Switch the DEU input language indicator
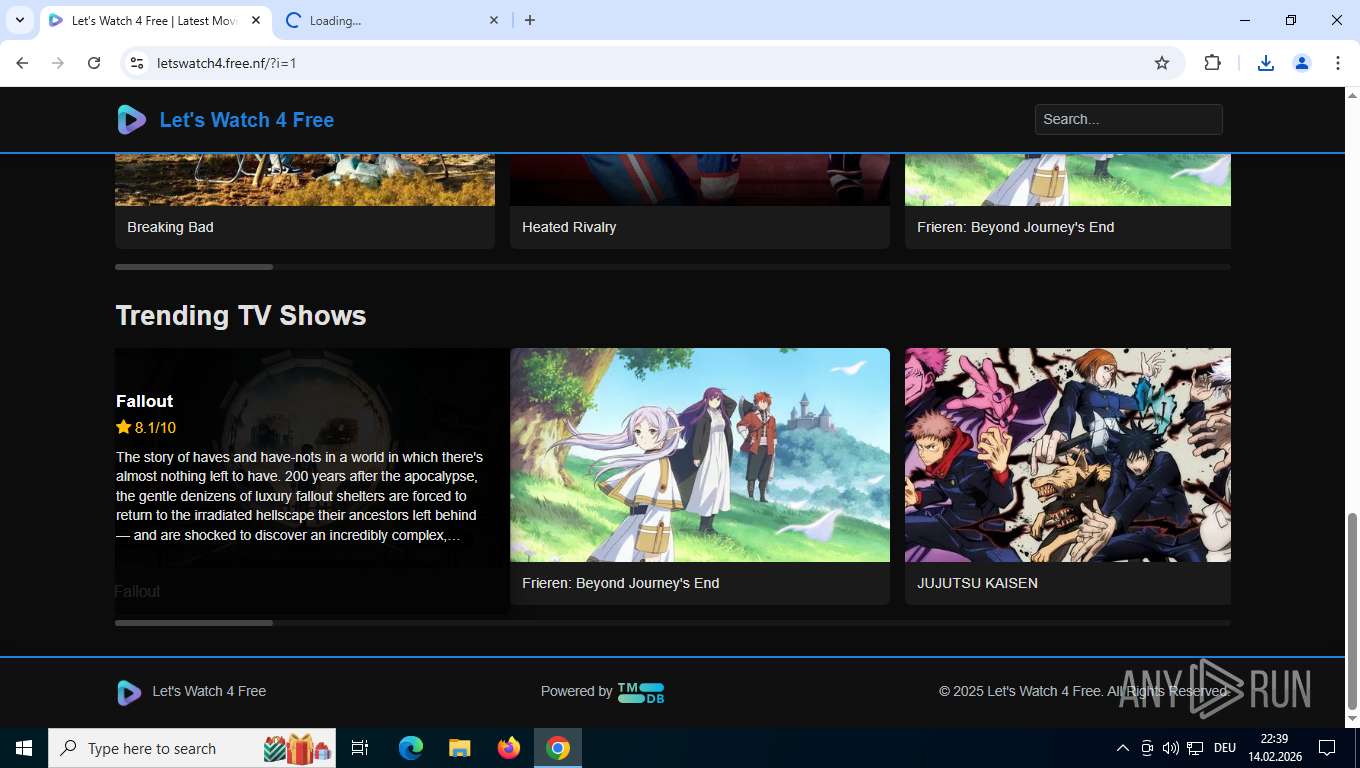This screenshot has height=768, width=1360. 1225,748
